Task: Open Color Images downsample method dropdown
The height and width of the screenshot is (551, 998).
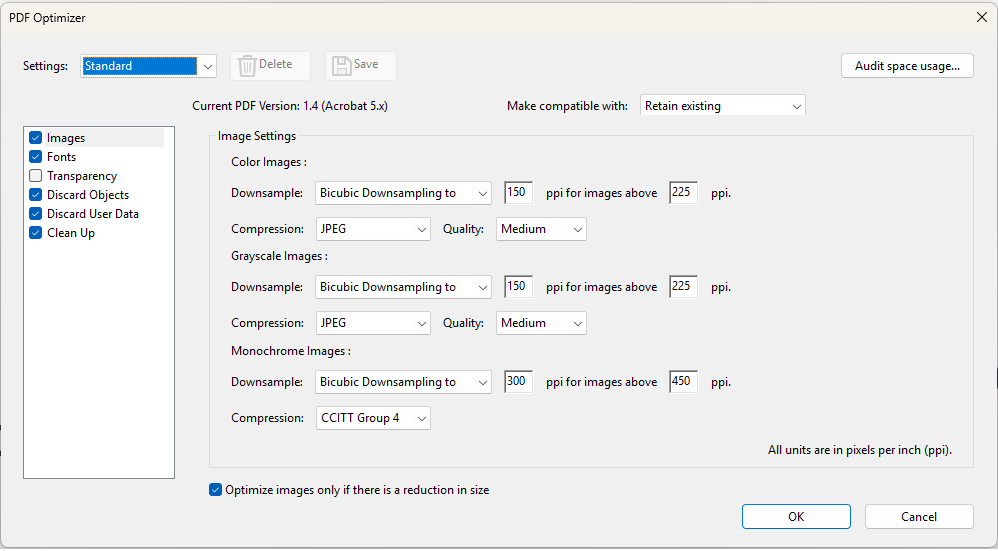Action: [403, 193]
